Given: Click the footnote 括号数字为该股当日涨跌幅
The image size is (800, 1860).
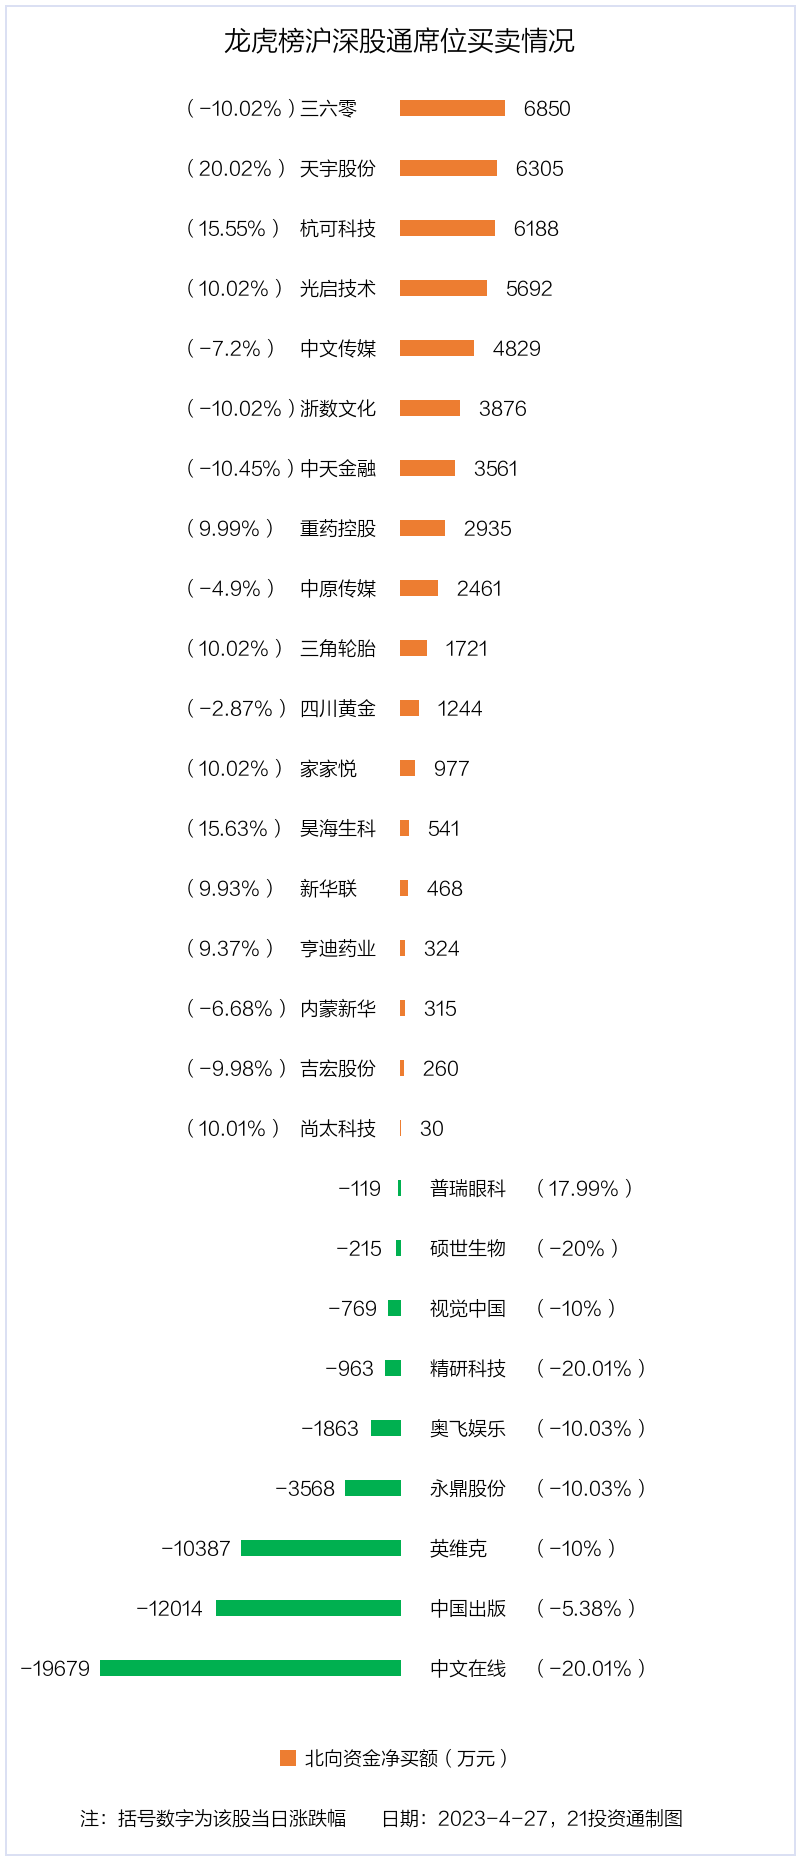Looking at the screenshot, I should pyautogui.click(x=232, y=1818).
